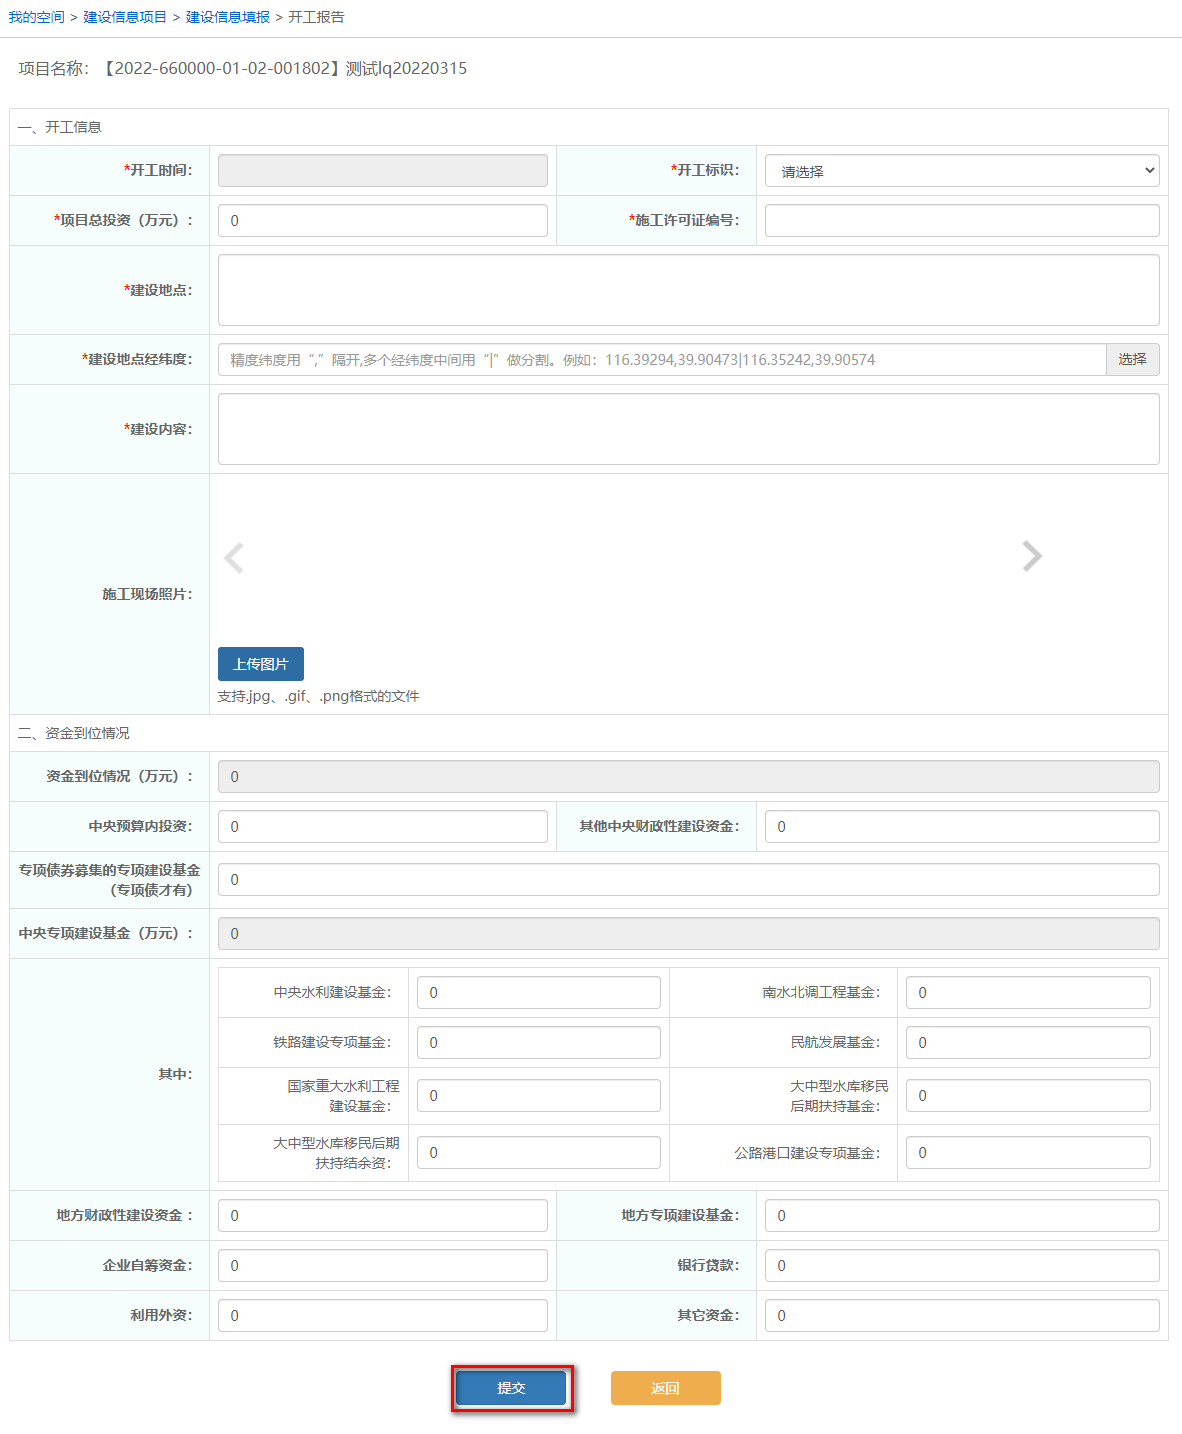Navigate to 建设信息填报 breadcrumb link
This screenshot has width=1182, height=1434.
(x=228, y=17)
